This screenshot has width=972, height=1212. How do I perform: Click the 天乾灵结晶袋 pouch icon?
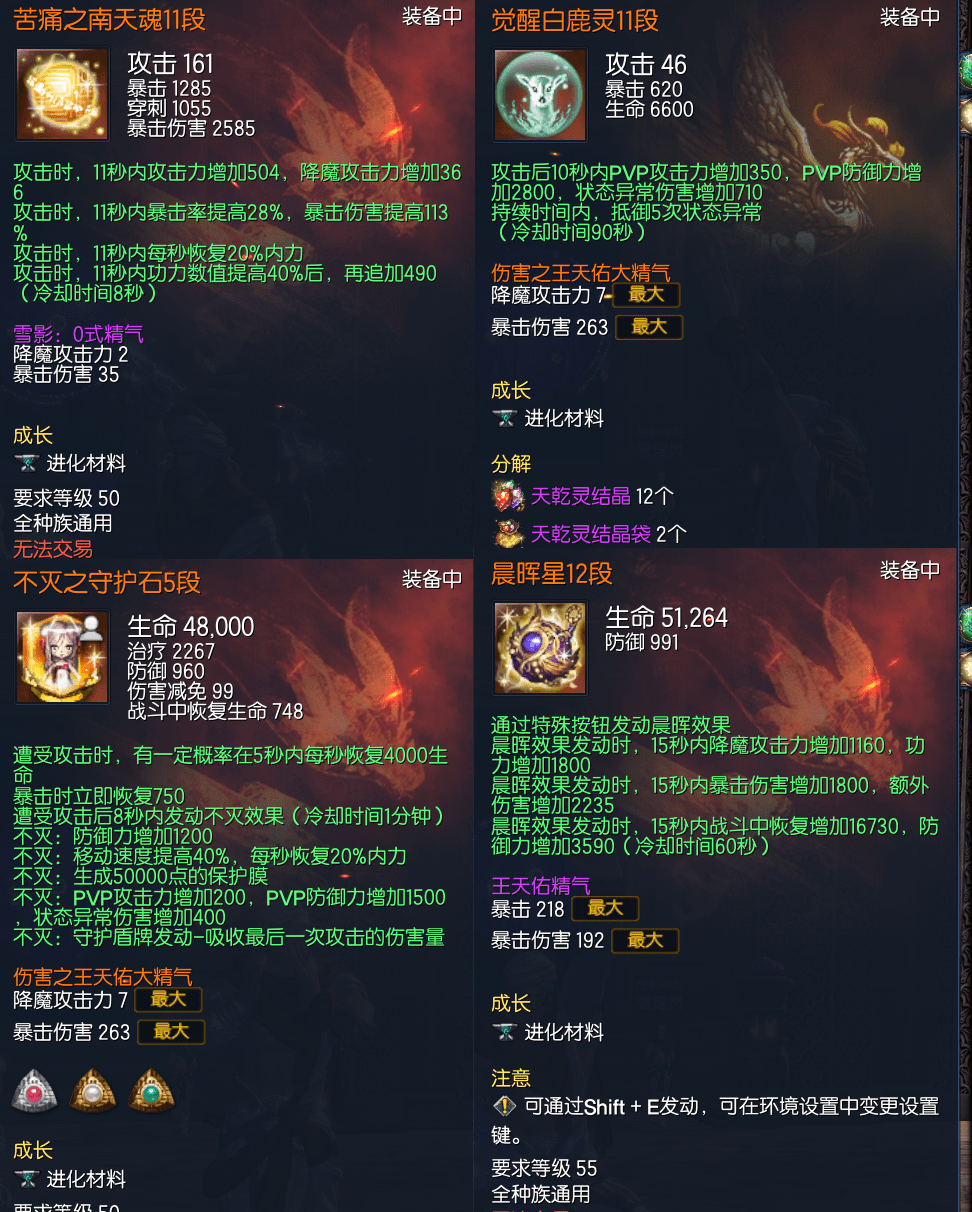508,533
